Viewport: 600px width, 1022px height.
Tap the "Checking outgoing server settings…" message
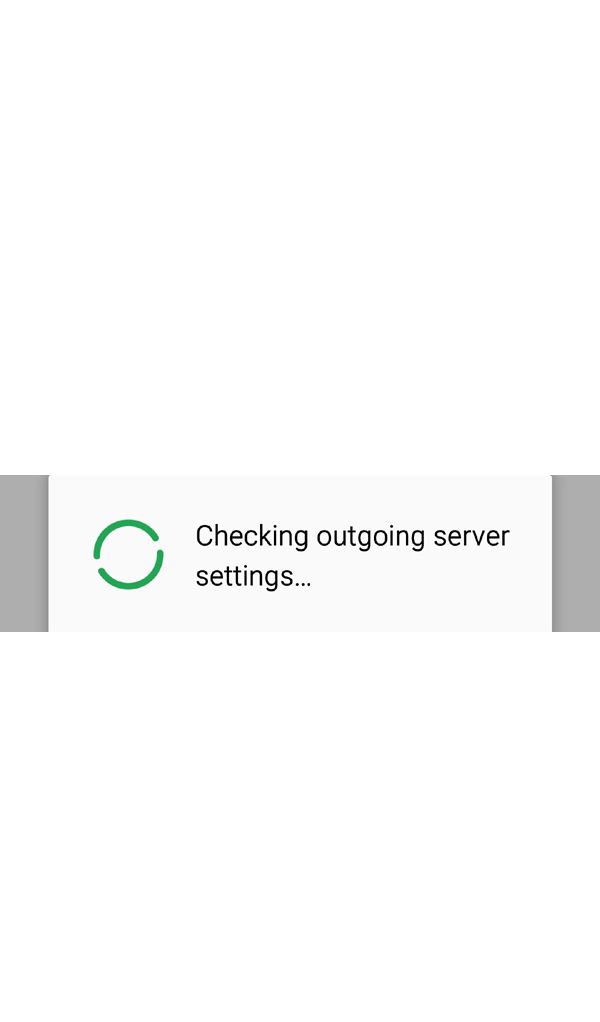pyautogui.click(x=352, y=555)
